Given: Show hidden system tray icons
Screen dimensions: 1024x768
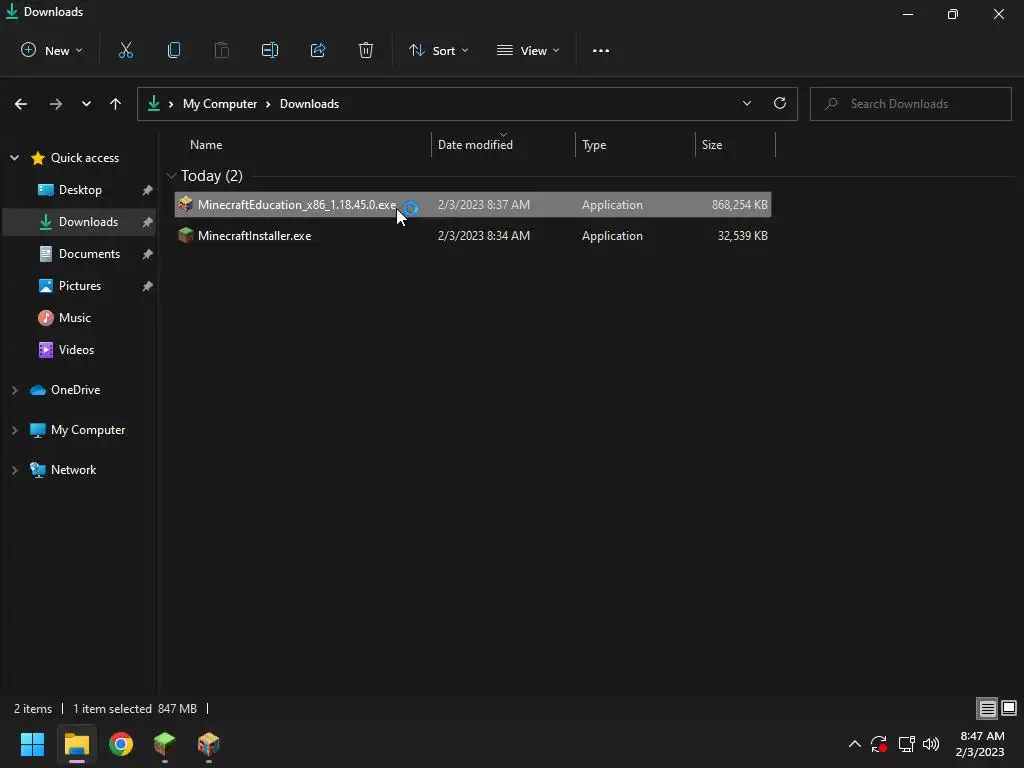Looking at the screenshot, I should 854,744.
